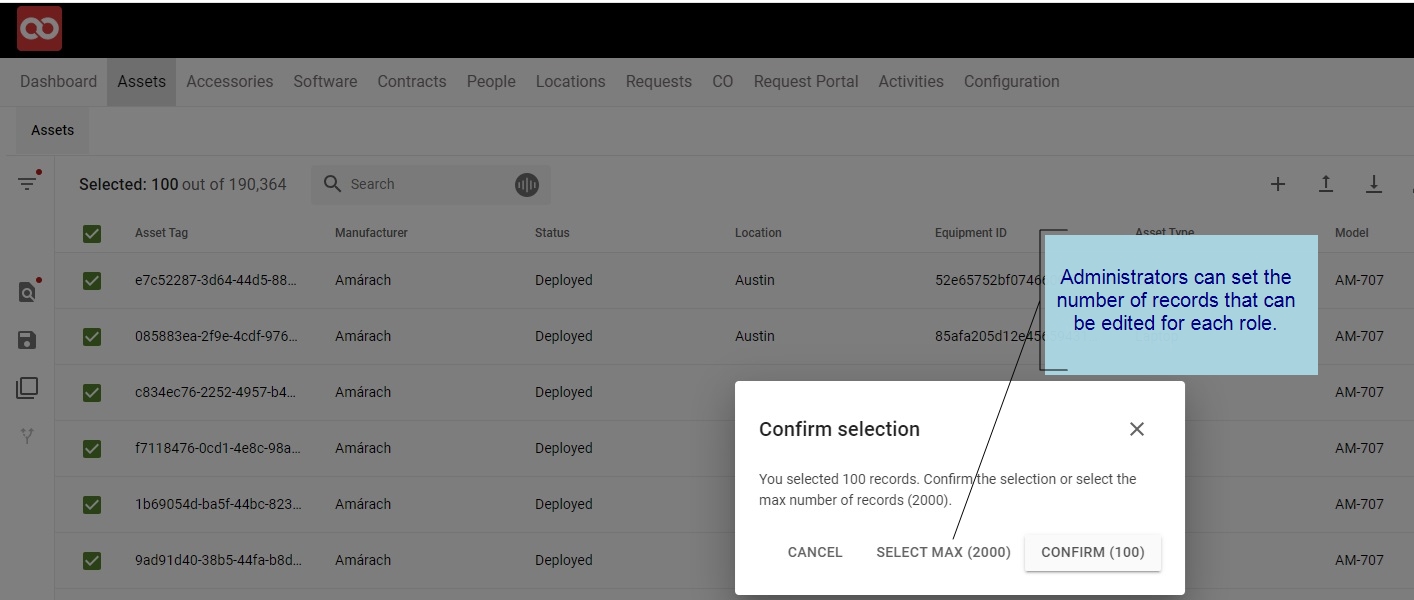Select the Assets sub-tab
1414x600 pixels.
[x=53, y=130]
